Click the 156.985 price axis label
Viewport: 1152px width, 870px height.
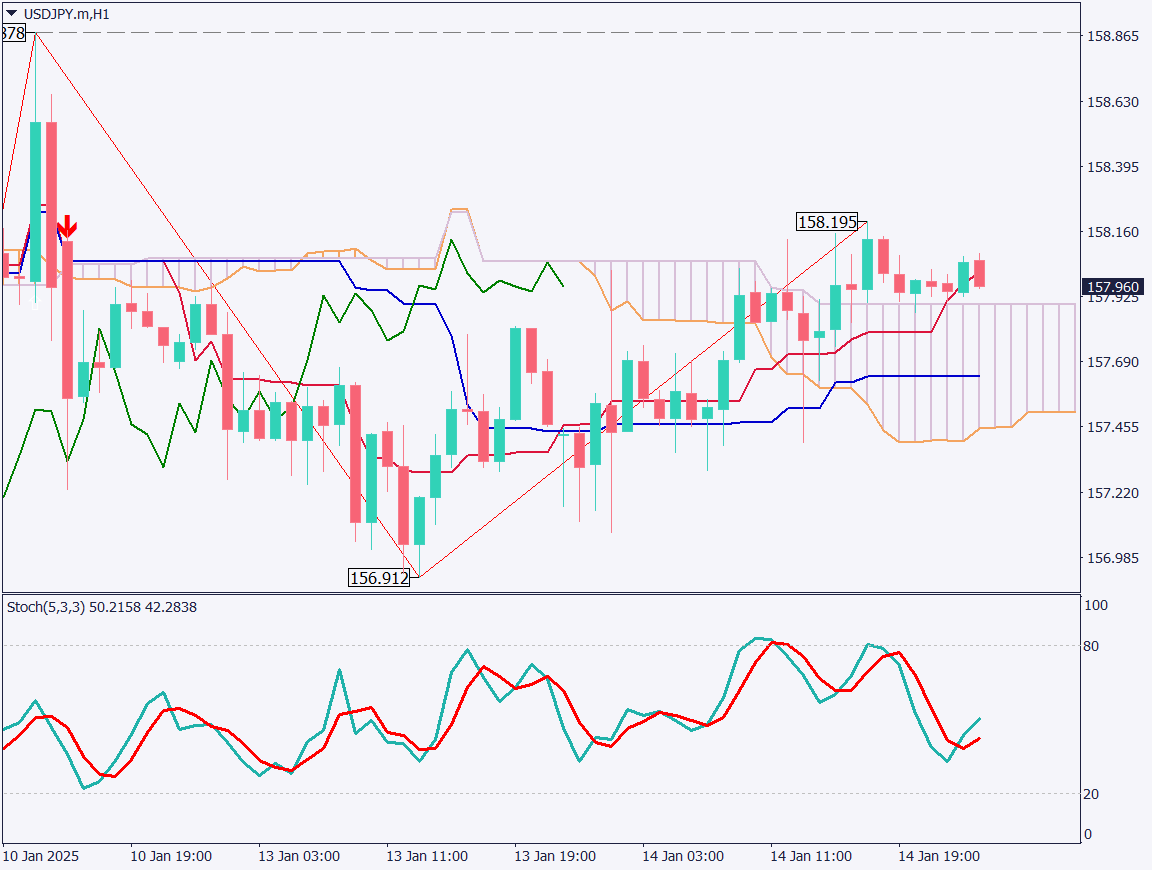[1112, 558]
